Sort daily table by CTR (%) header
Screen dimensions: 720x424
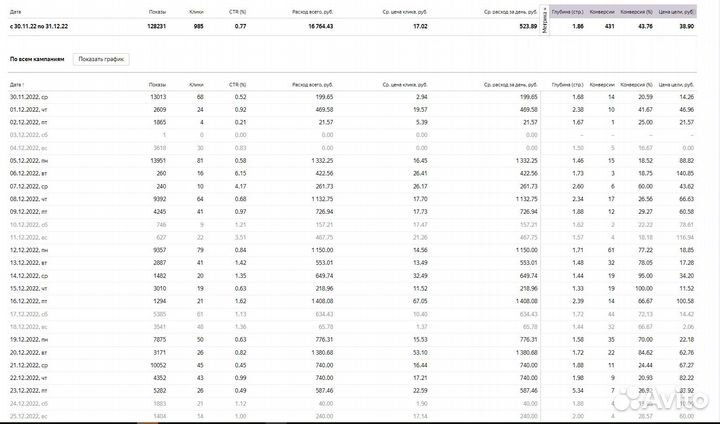pyautogui.click(x=237, y=86)
